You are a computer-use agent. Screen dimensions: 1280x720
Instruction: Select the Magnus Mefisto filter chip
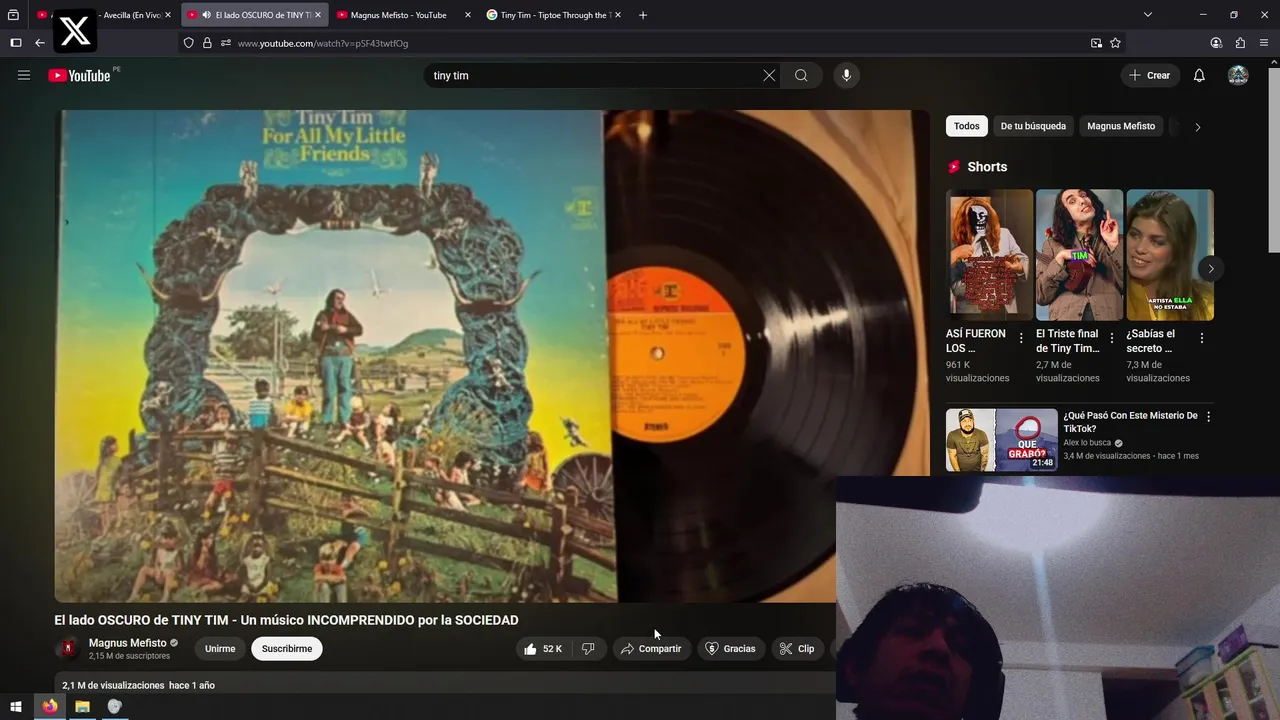pyautogui.click(x=1121, y=126)
